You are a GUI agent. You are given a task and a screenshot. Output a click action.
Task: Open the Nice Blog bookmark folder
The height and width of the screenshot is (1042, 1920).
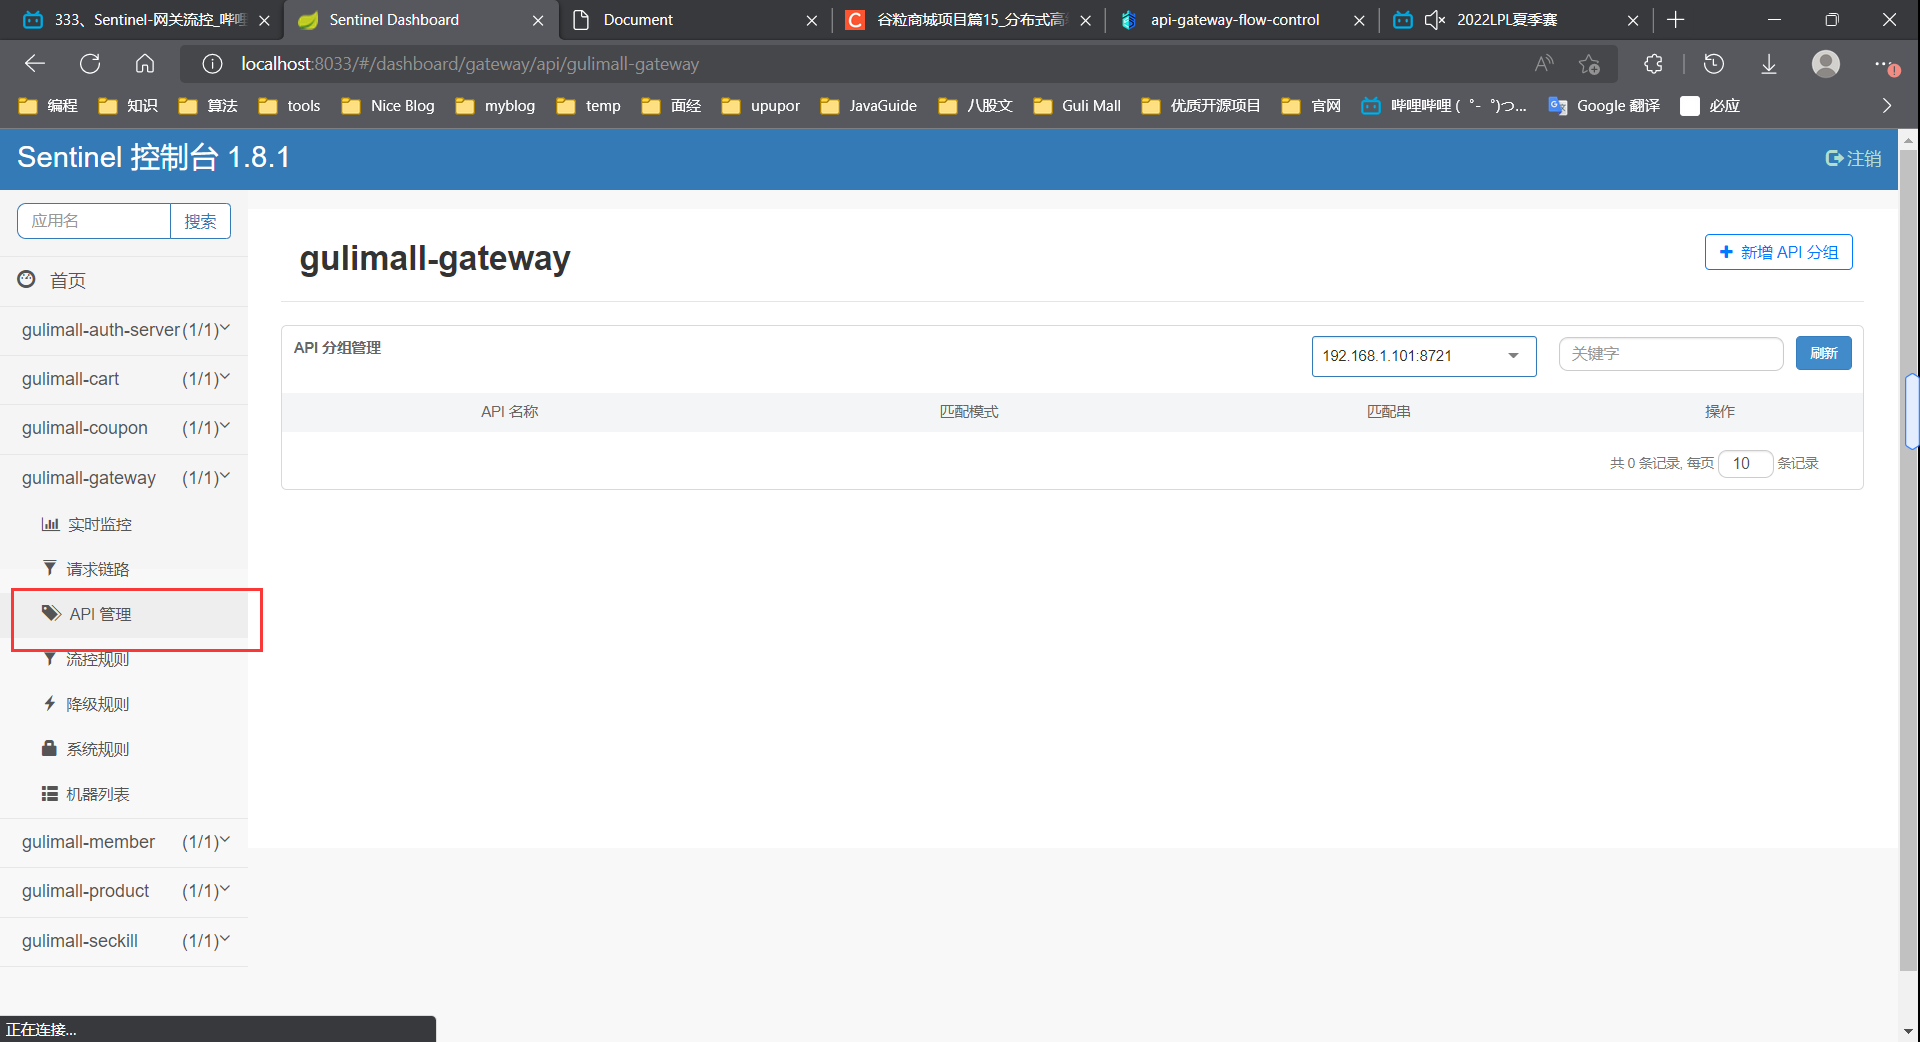click(x=388, y=106)
